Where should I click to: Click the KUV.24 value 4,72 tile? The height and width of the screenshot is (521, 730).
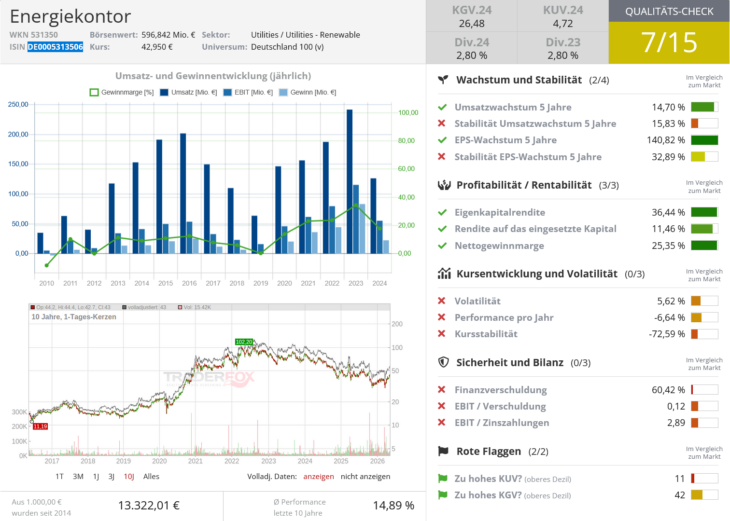(x=563, y=16)
